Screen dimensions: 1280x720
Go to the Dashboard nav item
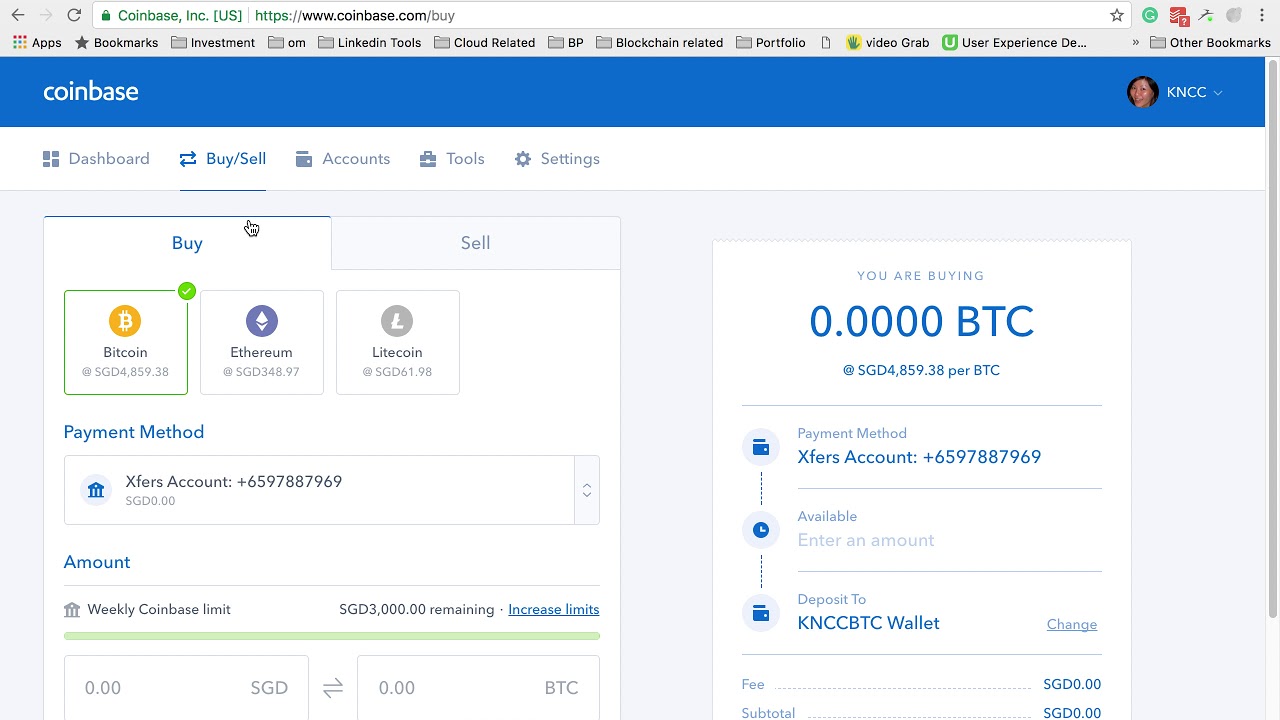coord(96,159)
